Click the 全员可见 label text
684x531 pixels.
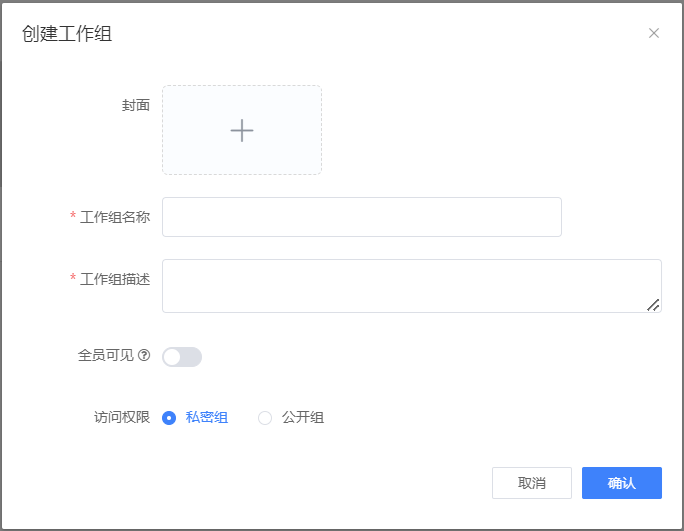pyautogui.click(x=106, y=355)
